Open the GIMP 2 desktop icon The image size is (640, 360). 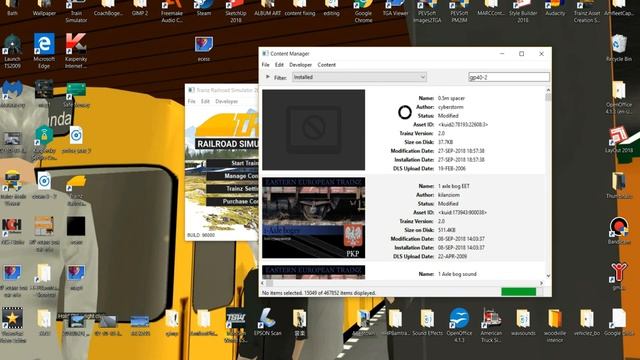click(x=140, y=8)
